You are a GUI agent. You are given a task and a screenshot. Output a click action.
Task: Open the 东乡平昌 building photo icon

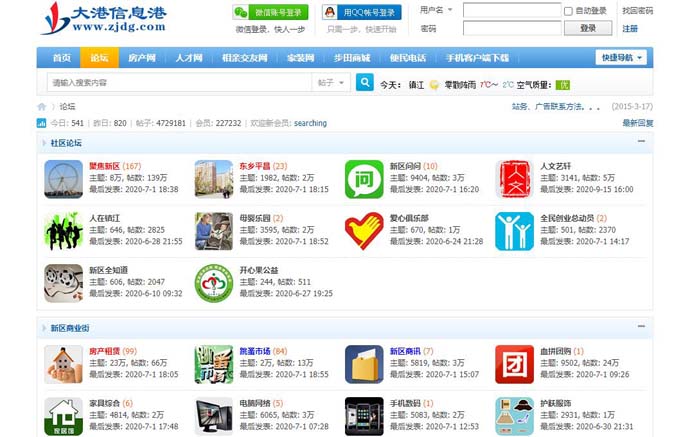(x=214, y=179)
